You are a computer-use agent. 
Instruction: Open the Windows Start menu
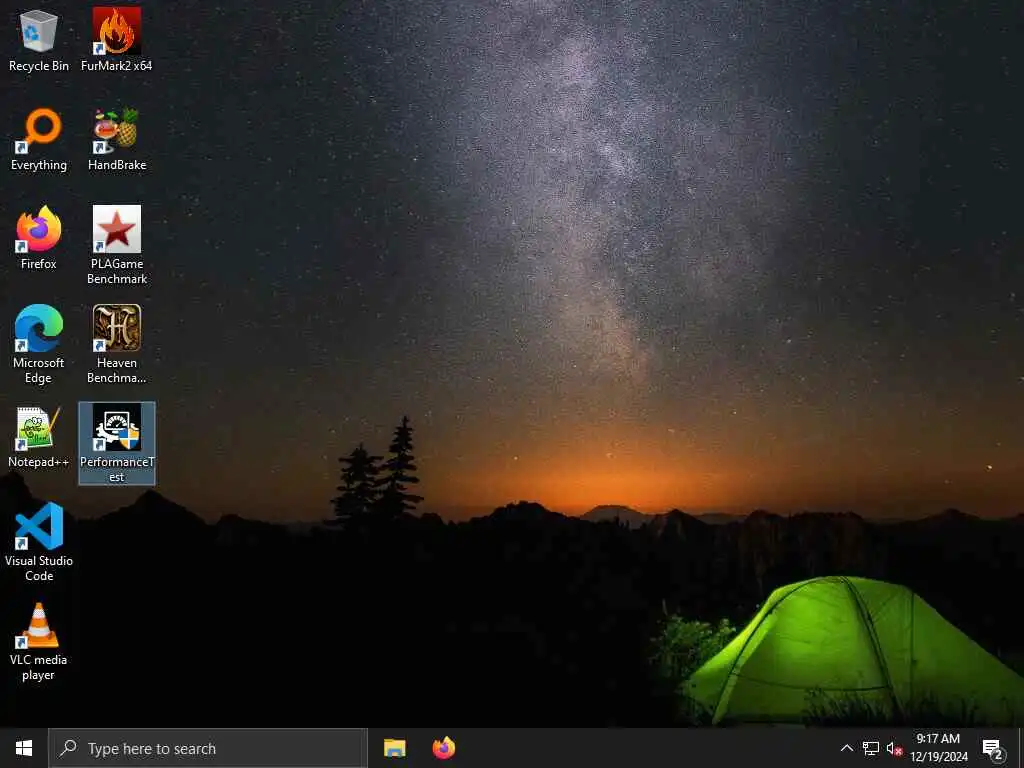(x=24, y=748)
